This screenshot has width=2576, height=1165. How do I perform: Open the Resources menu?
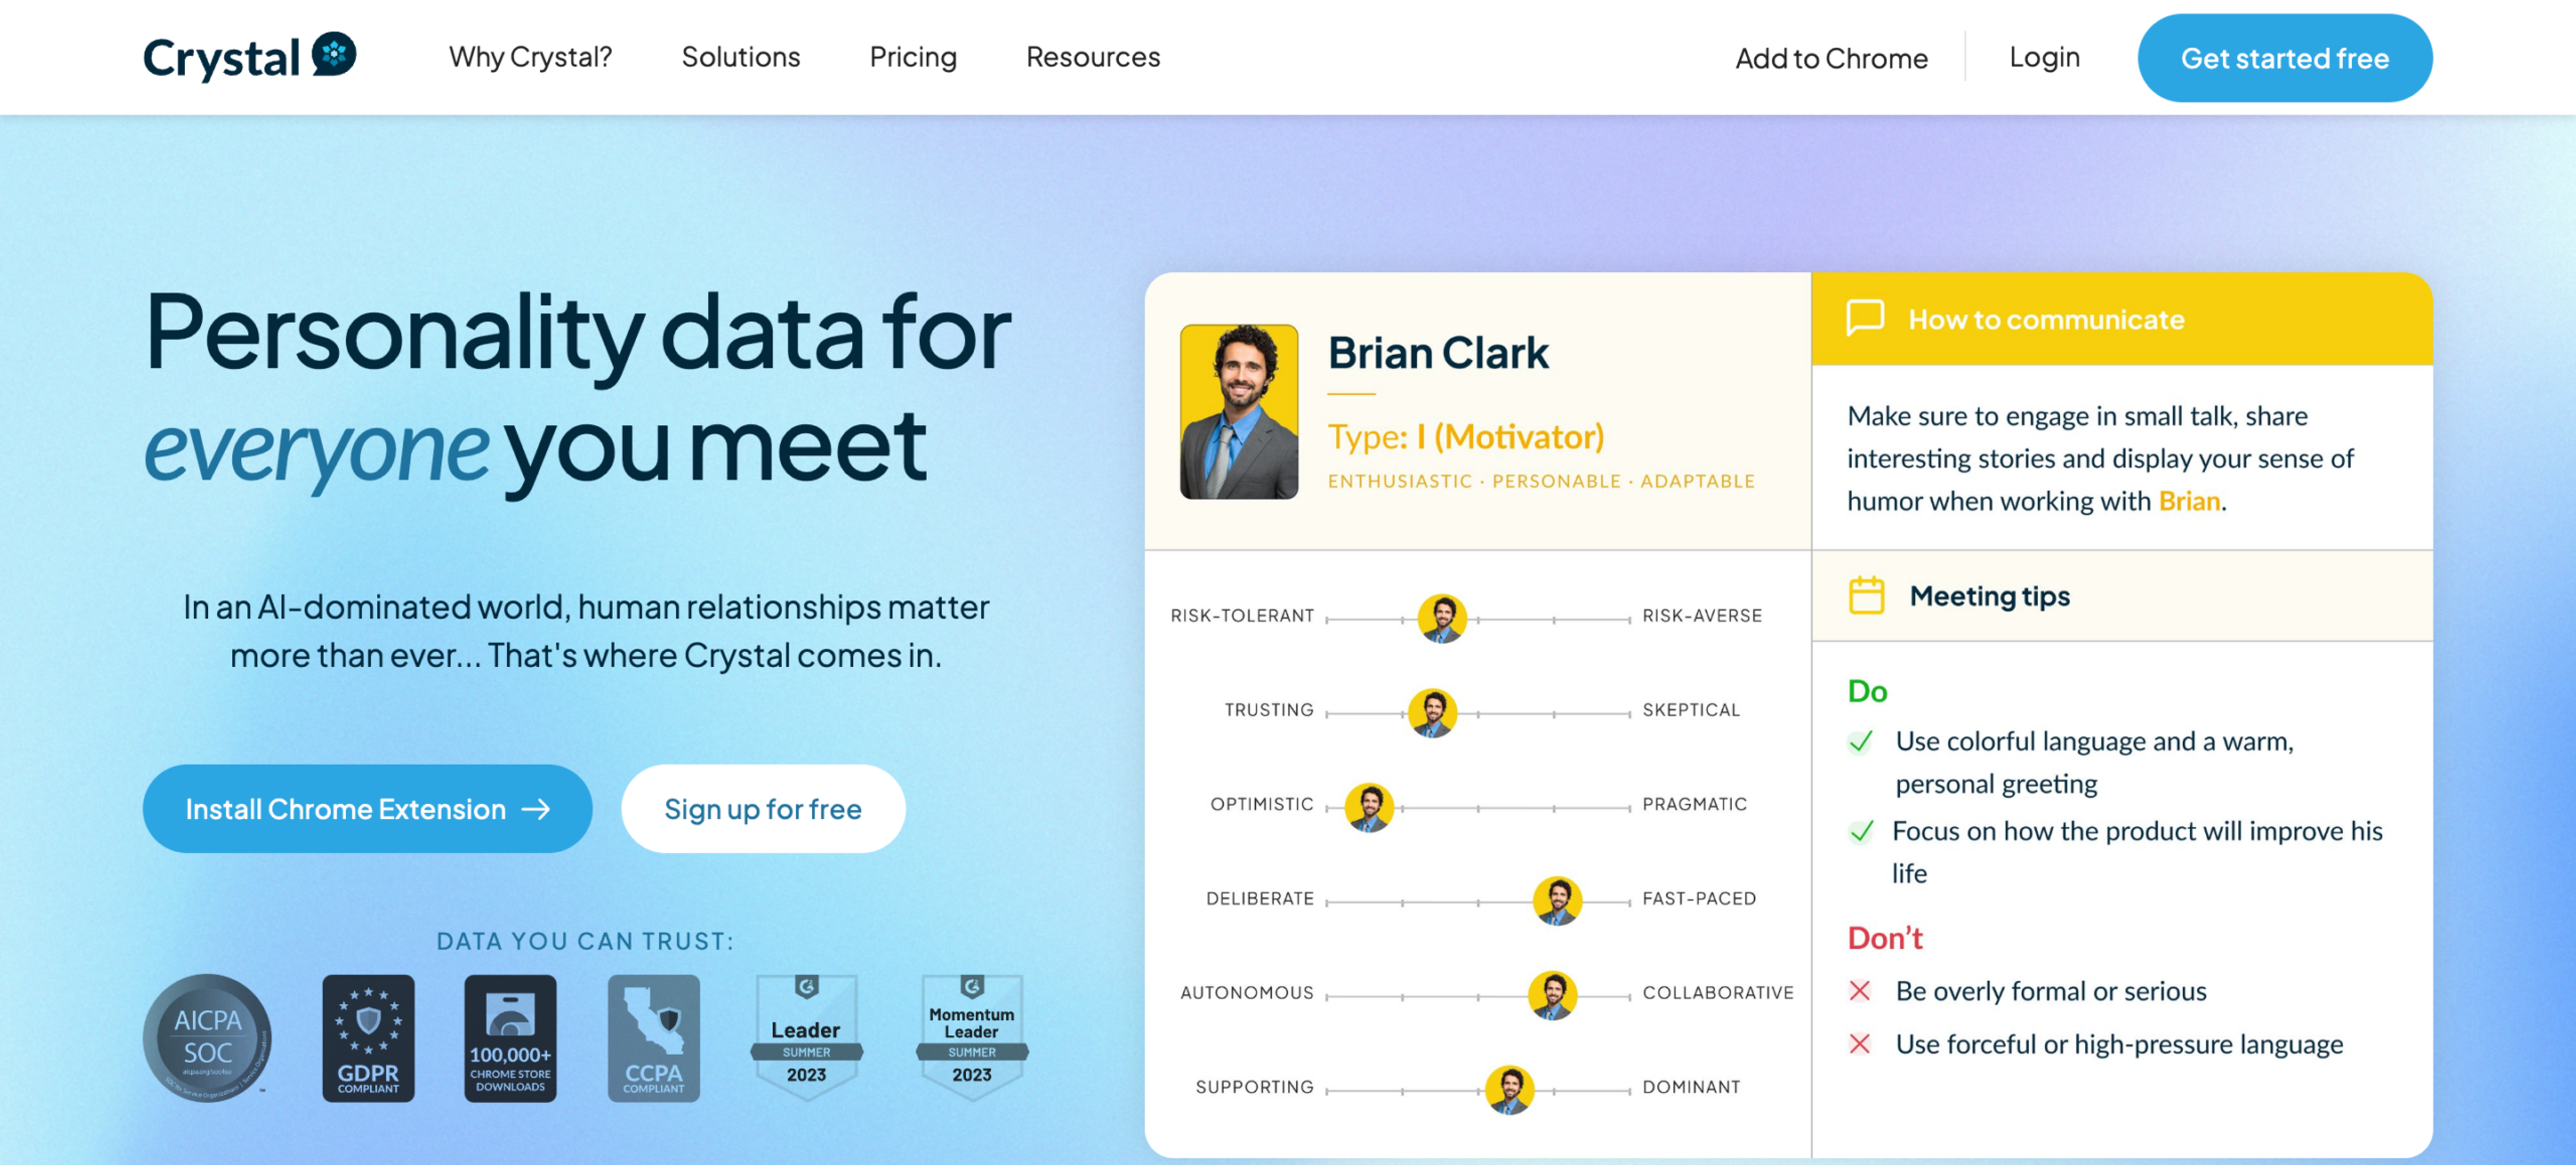tap(1093, 57)
